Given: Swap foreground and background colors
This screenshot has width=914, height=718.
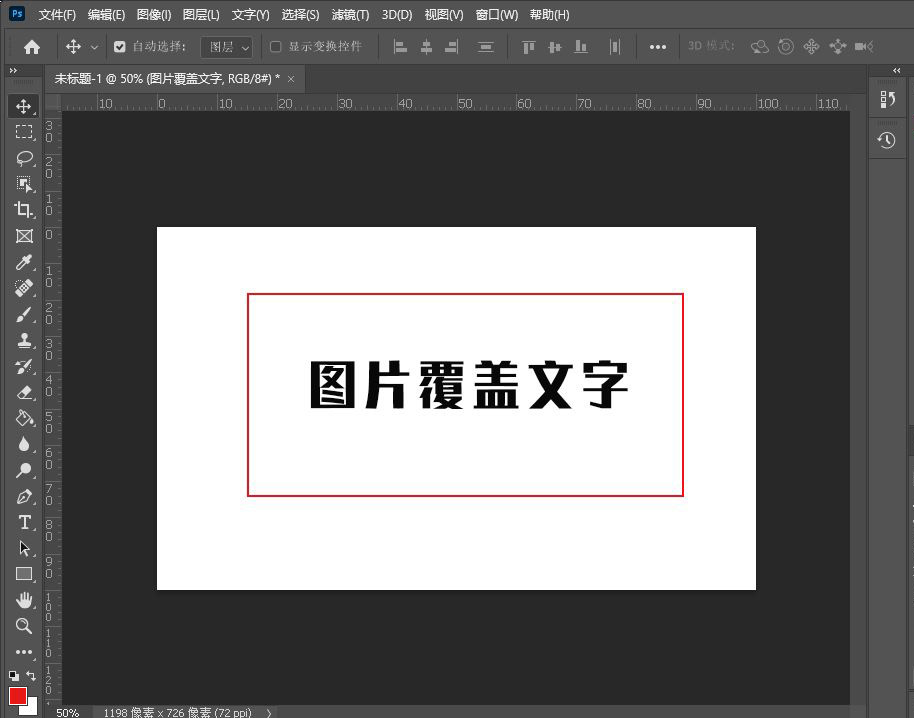Looking at the screenshot, I should tap(32, 675).
